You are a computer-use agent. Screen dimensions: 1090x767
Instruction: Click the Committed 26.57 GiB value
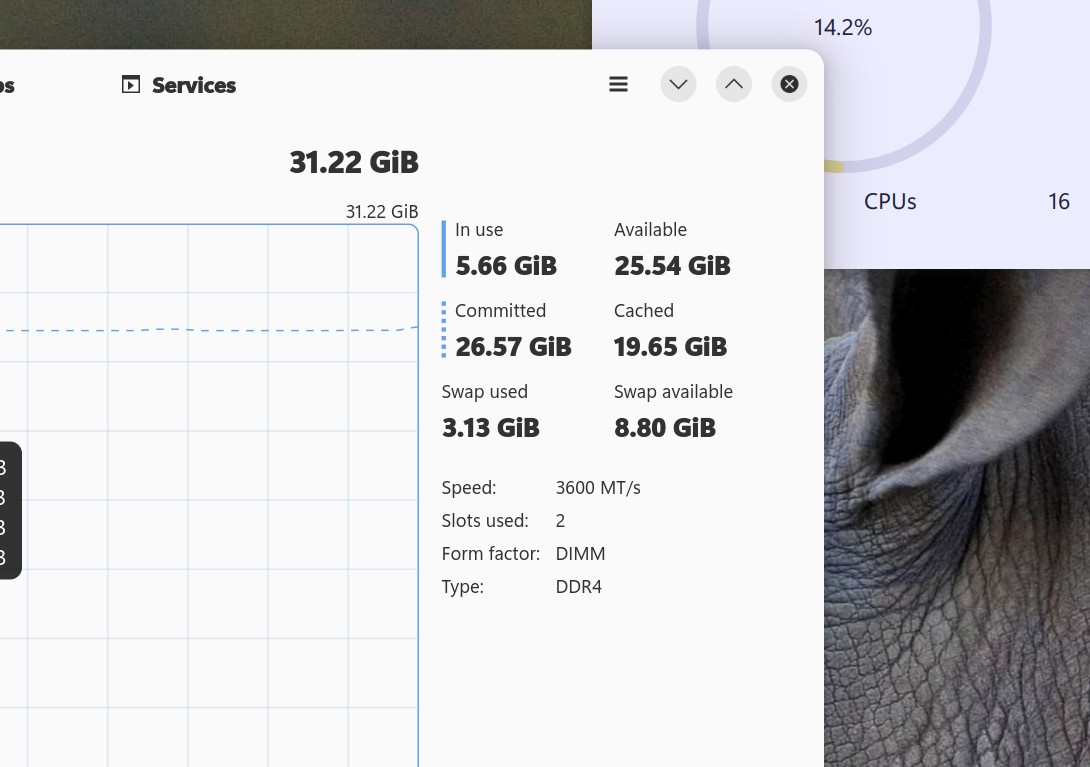[x=513, y=347]
